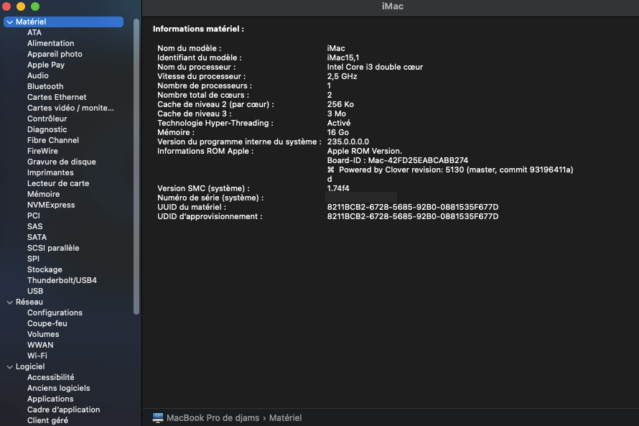Select Diagnostic in the sidebar
The height and width of the screenshot is (426, 639).
point(47,130)
